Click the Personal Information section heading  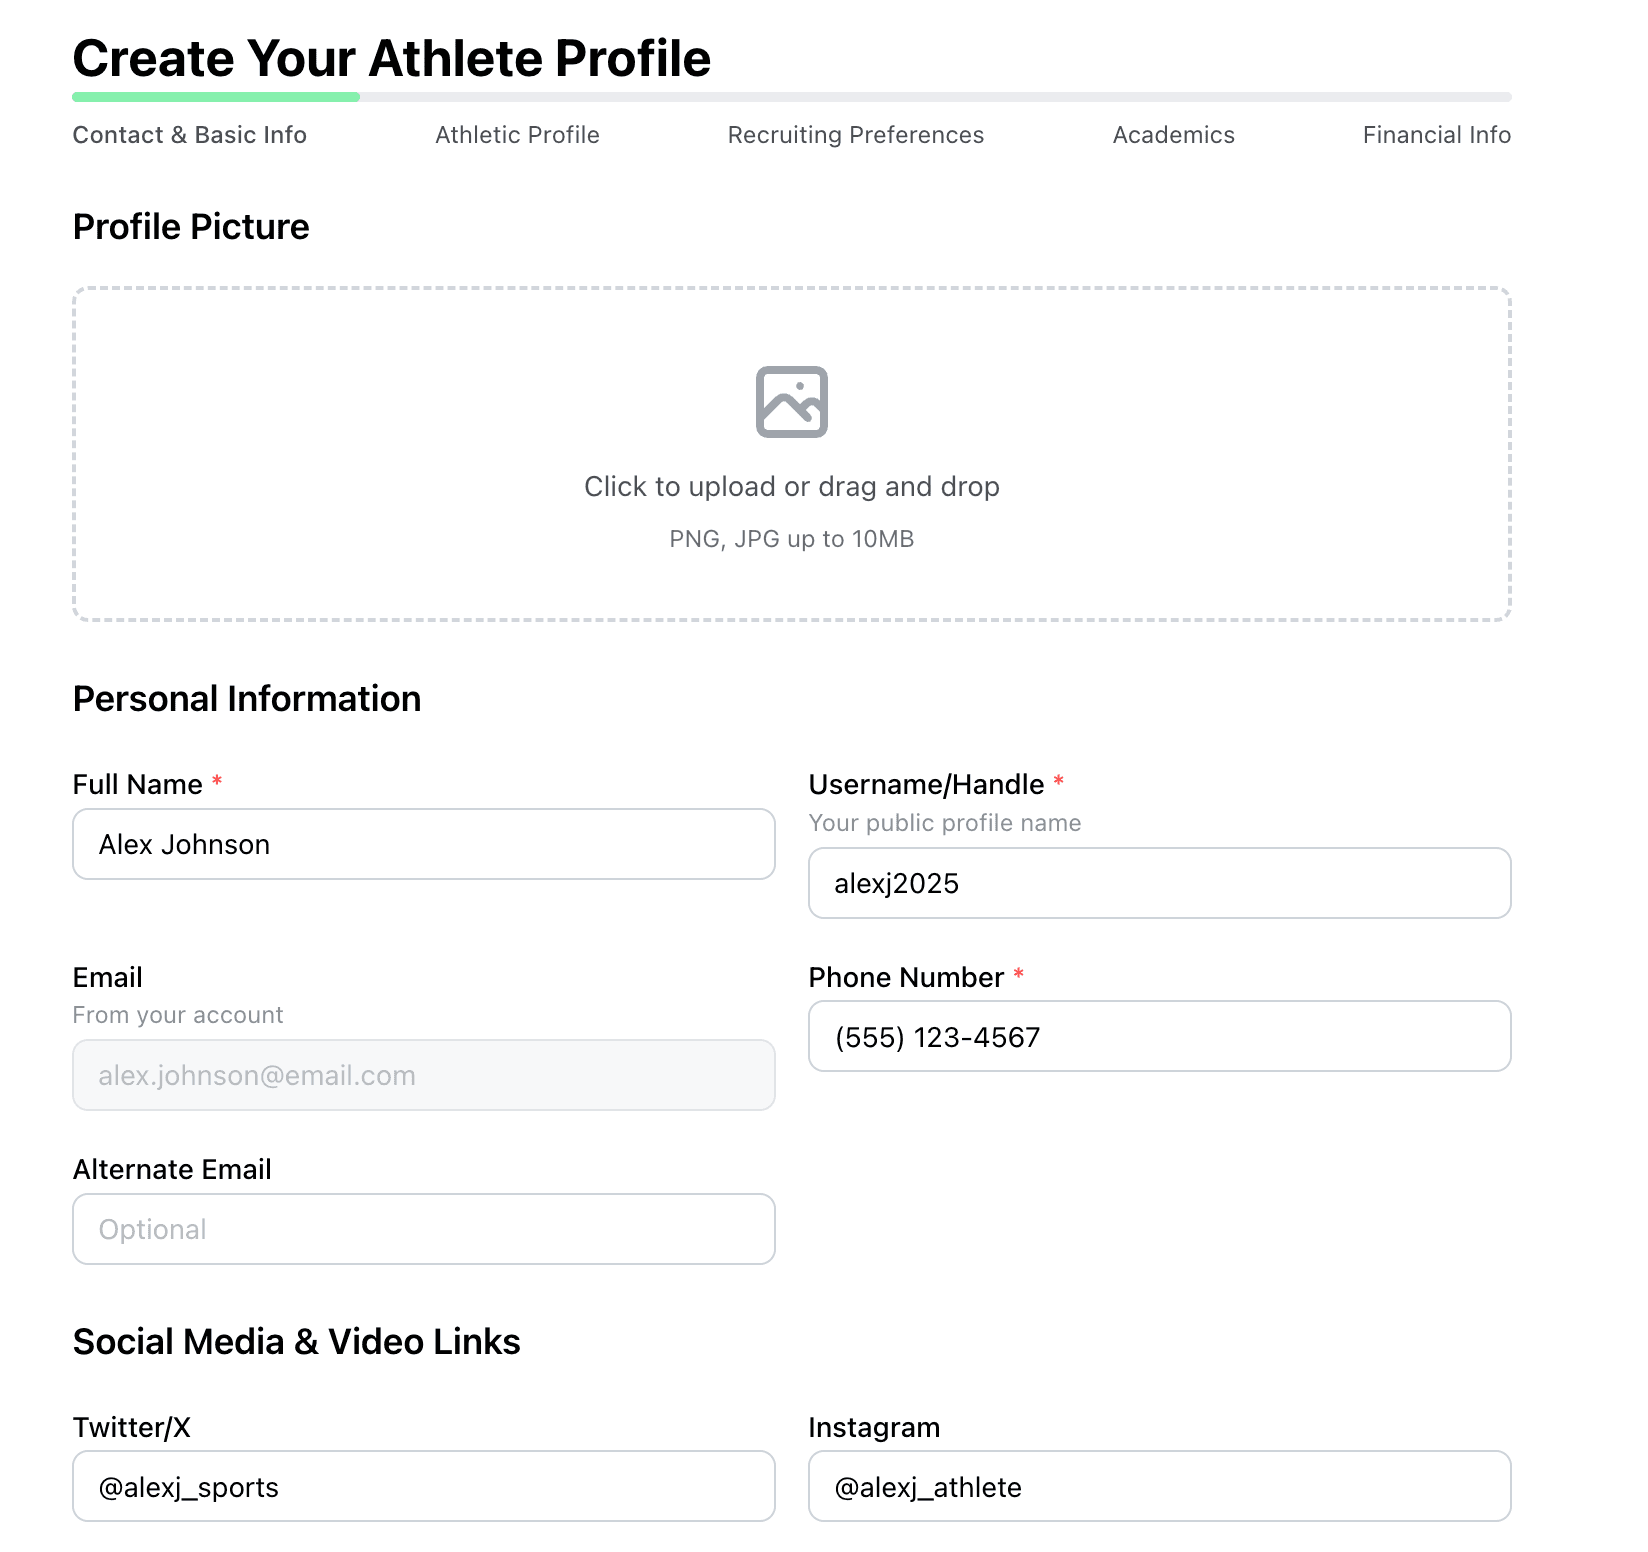coord(246,698)
